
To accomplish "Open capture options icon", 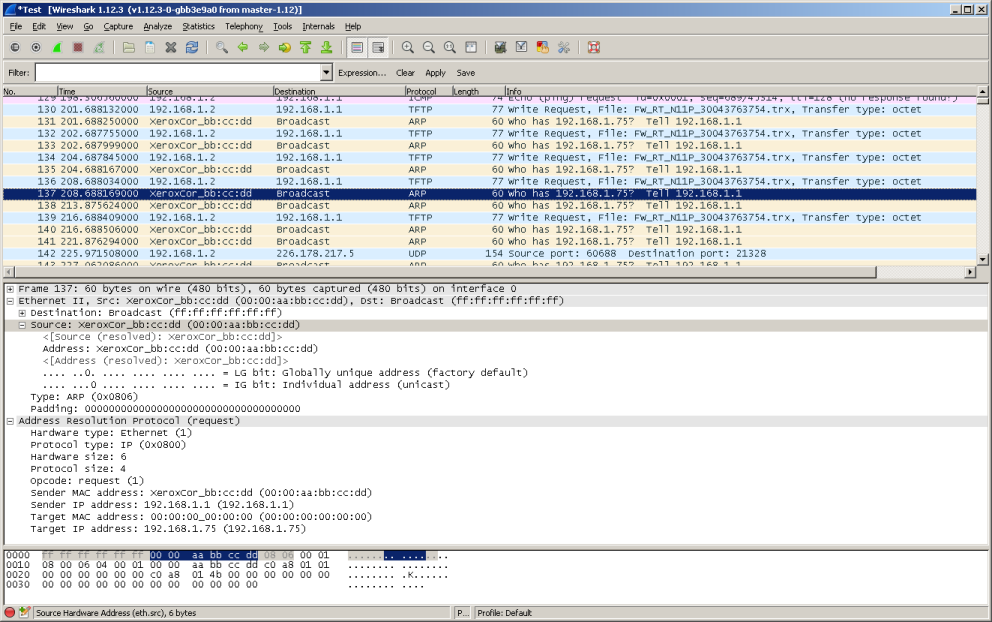I will [x=36, y=47].
